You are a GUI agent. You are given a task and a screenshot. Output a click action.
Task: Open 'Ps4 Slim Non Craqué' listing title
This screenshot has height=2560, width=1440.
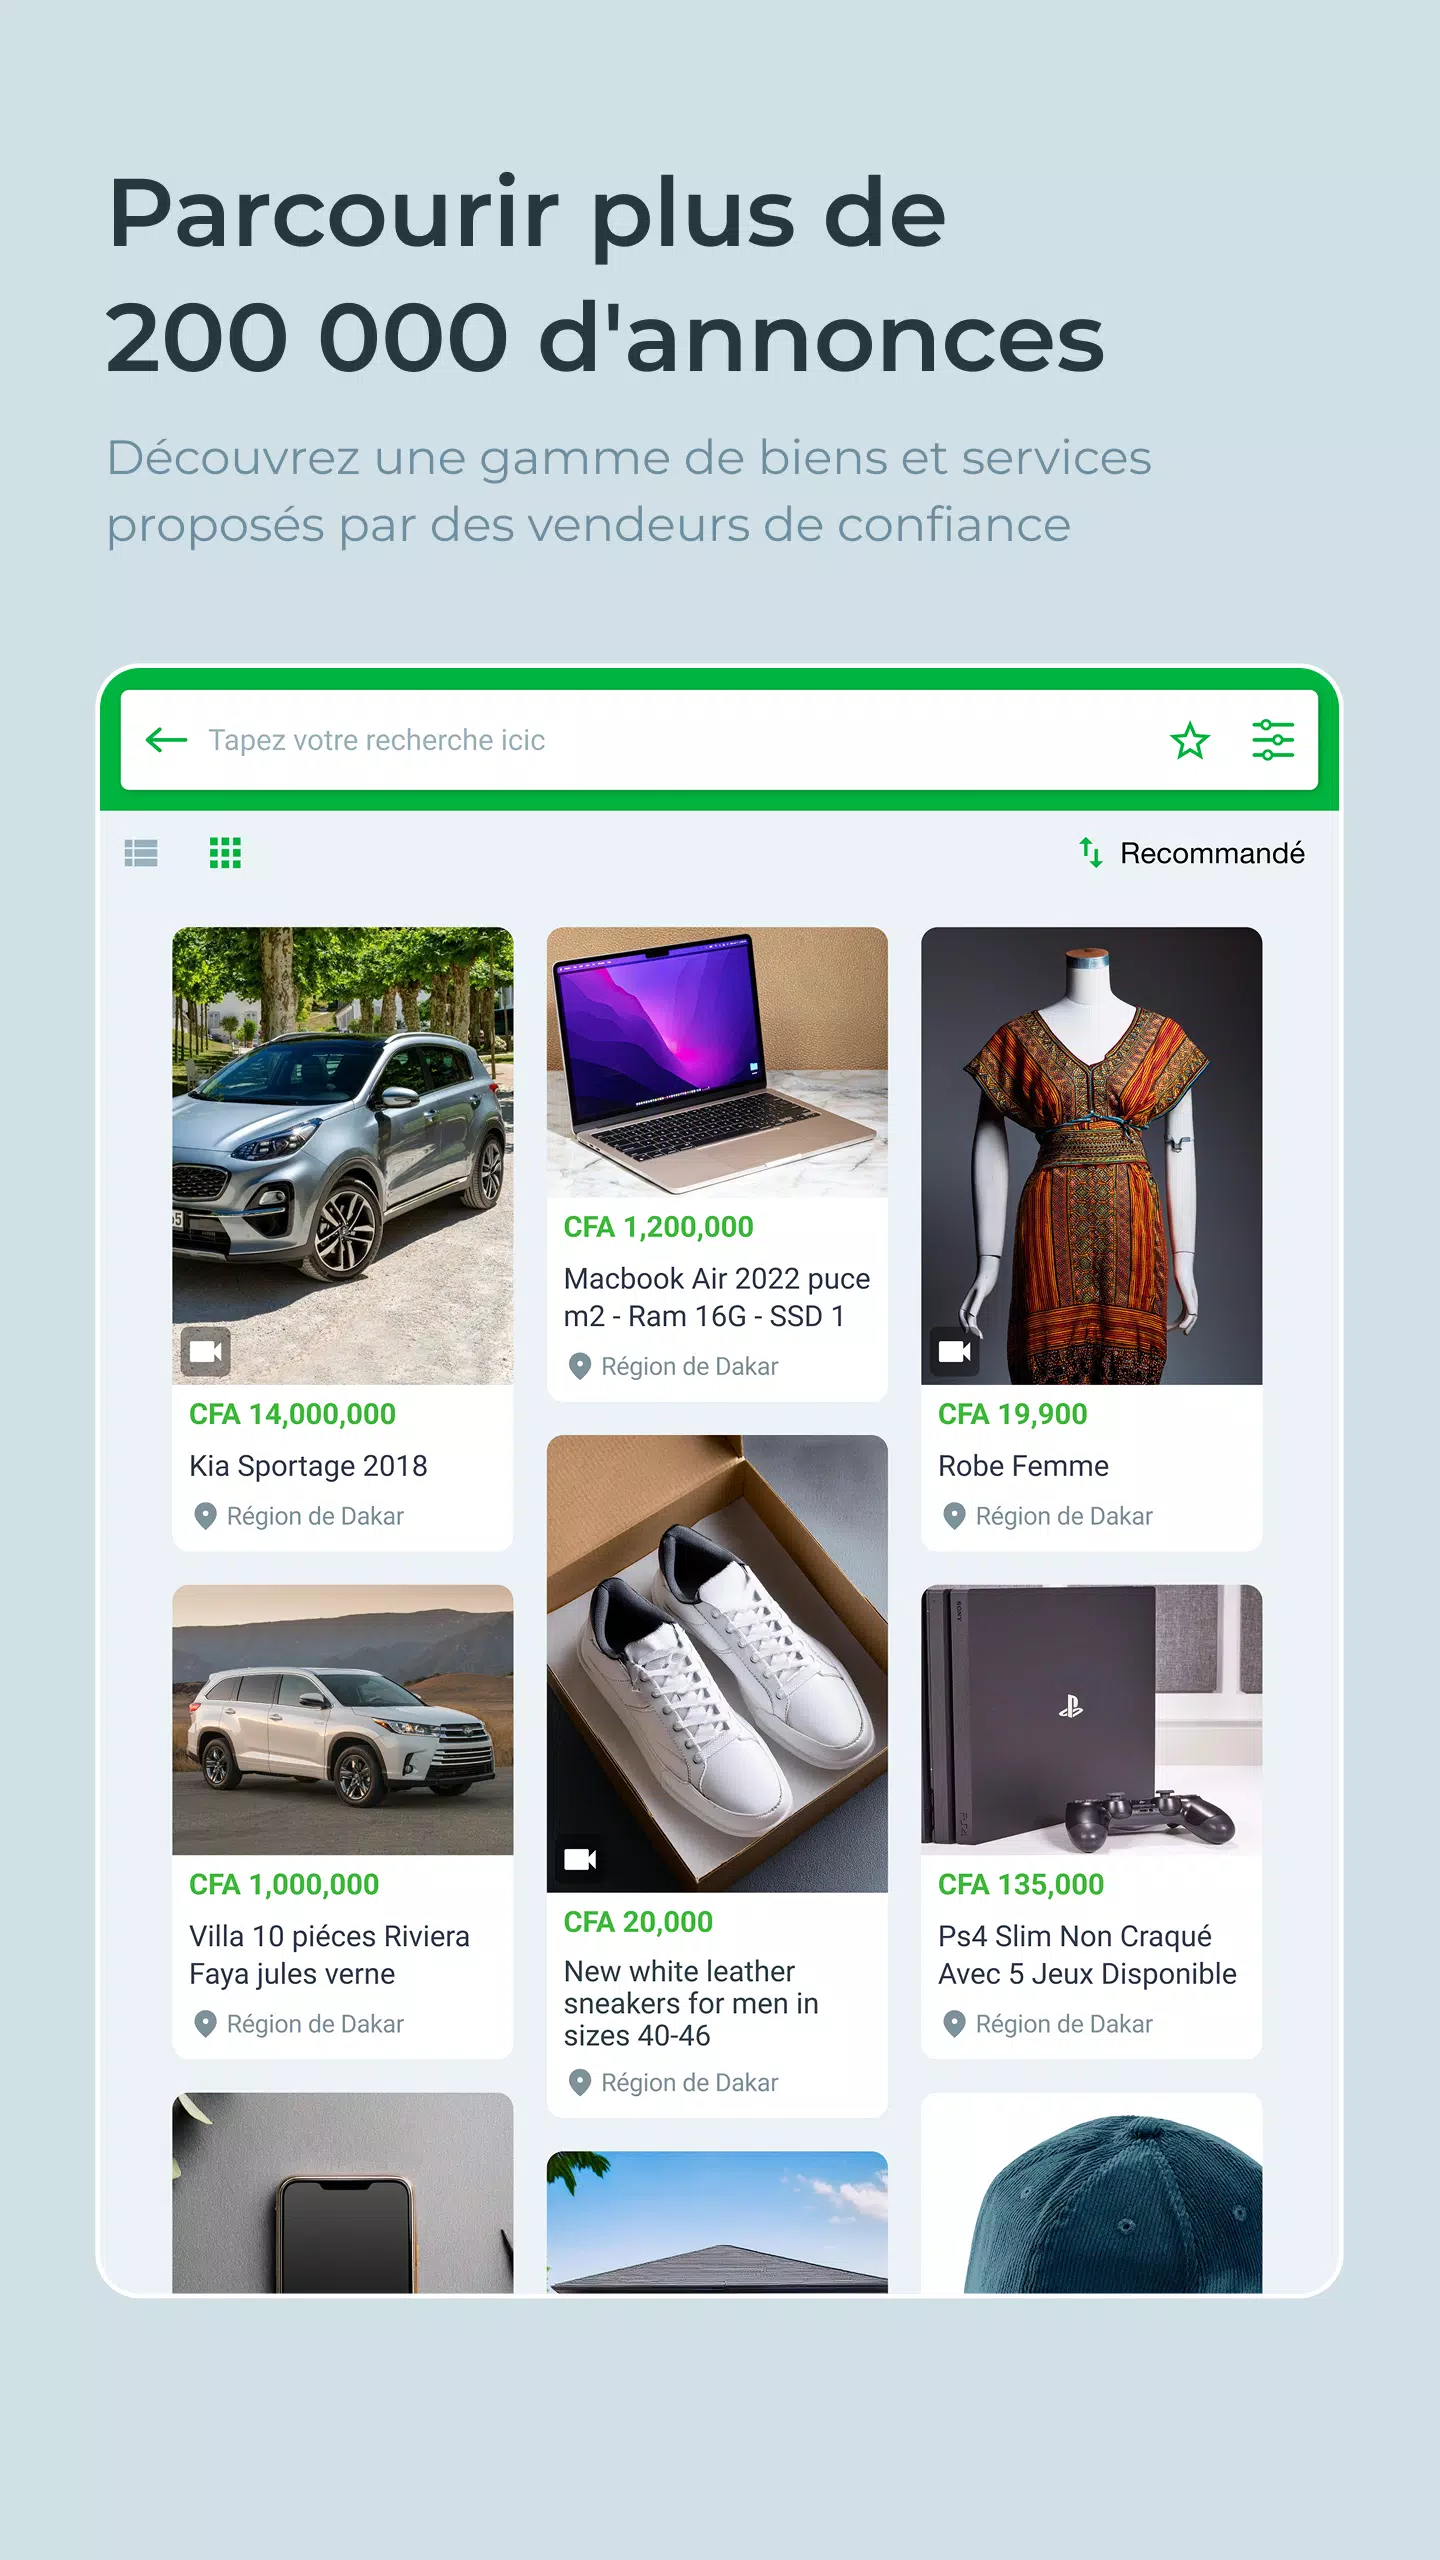pos(1087,1955)
